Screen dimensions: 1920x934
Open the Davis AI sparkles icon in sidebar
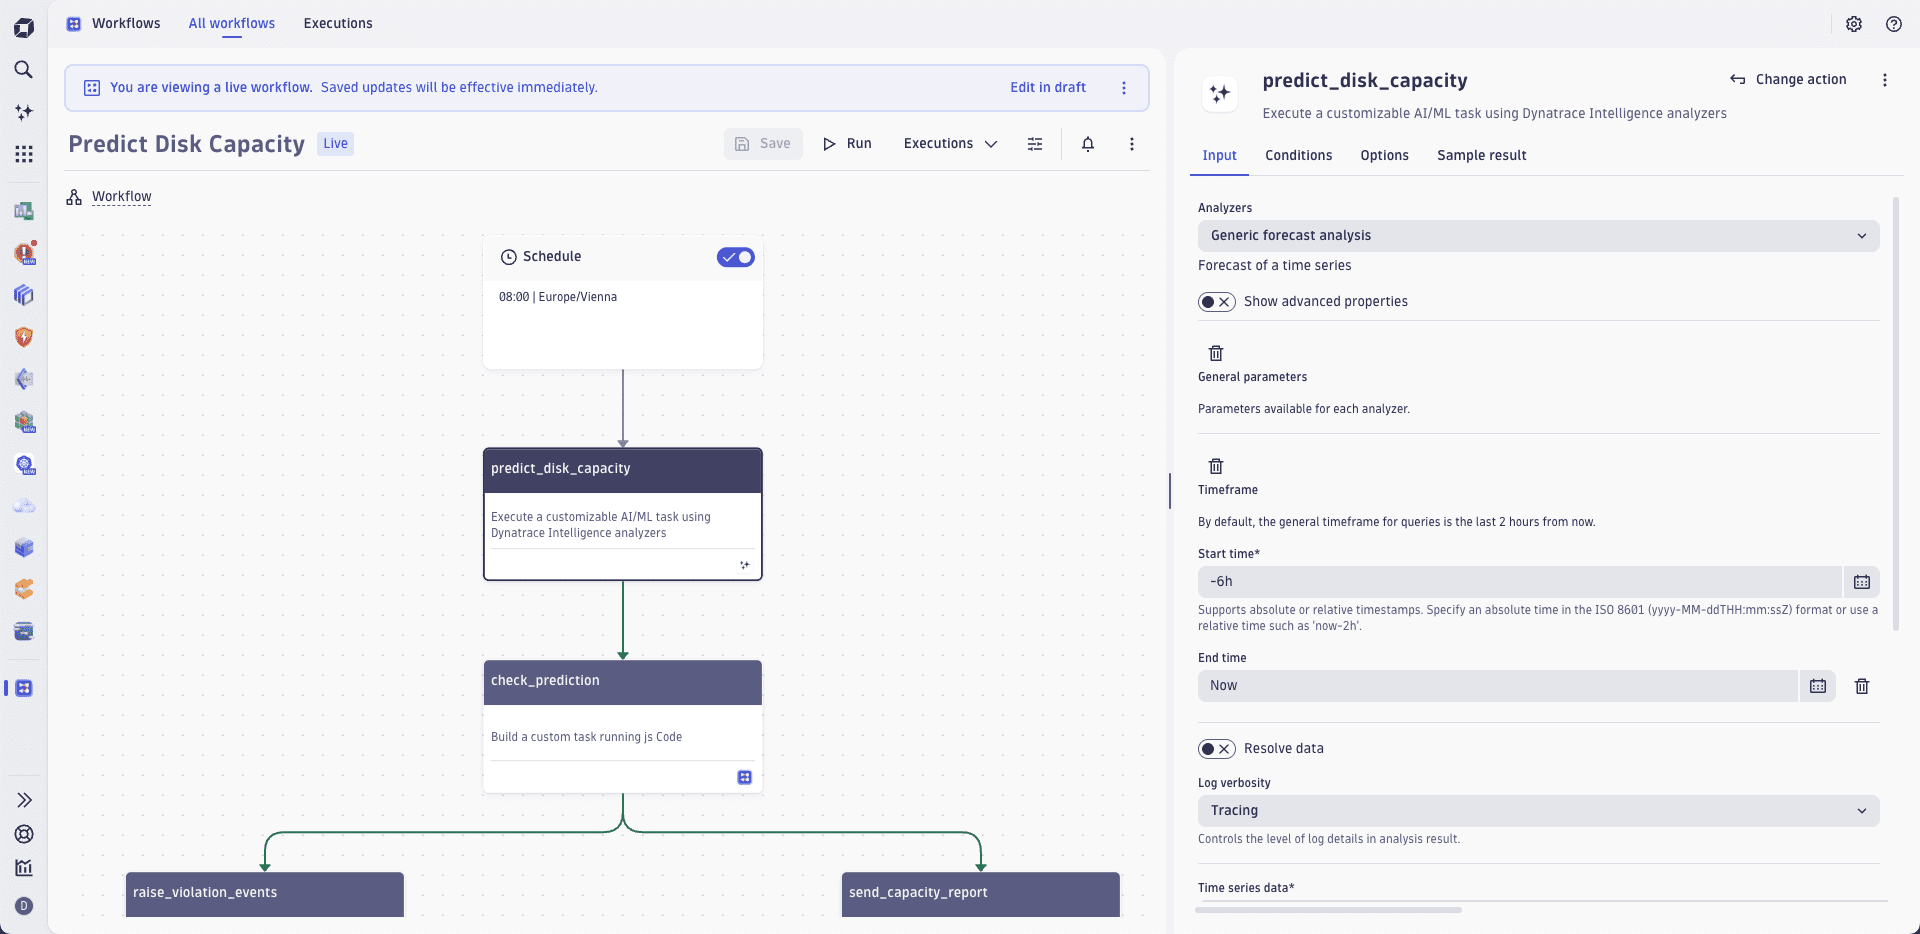coord(24,112)
